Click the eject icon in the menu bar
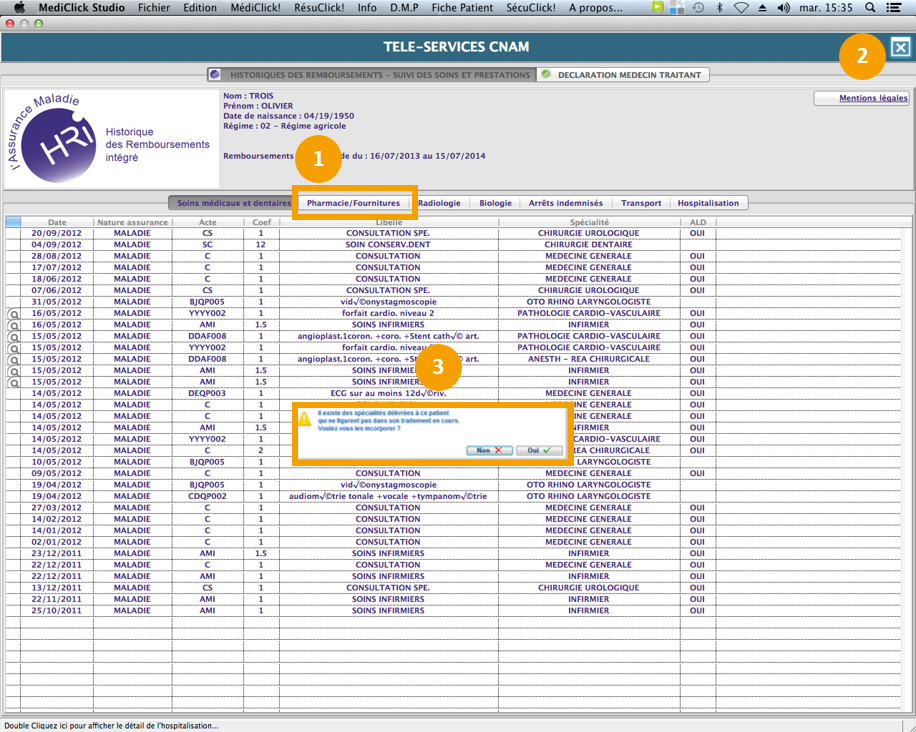This screenshot has height=732, width=916. (762, 8)
